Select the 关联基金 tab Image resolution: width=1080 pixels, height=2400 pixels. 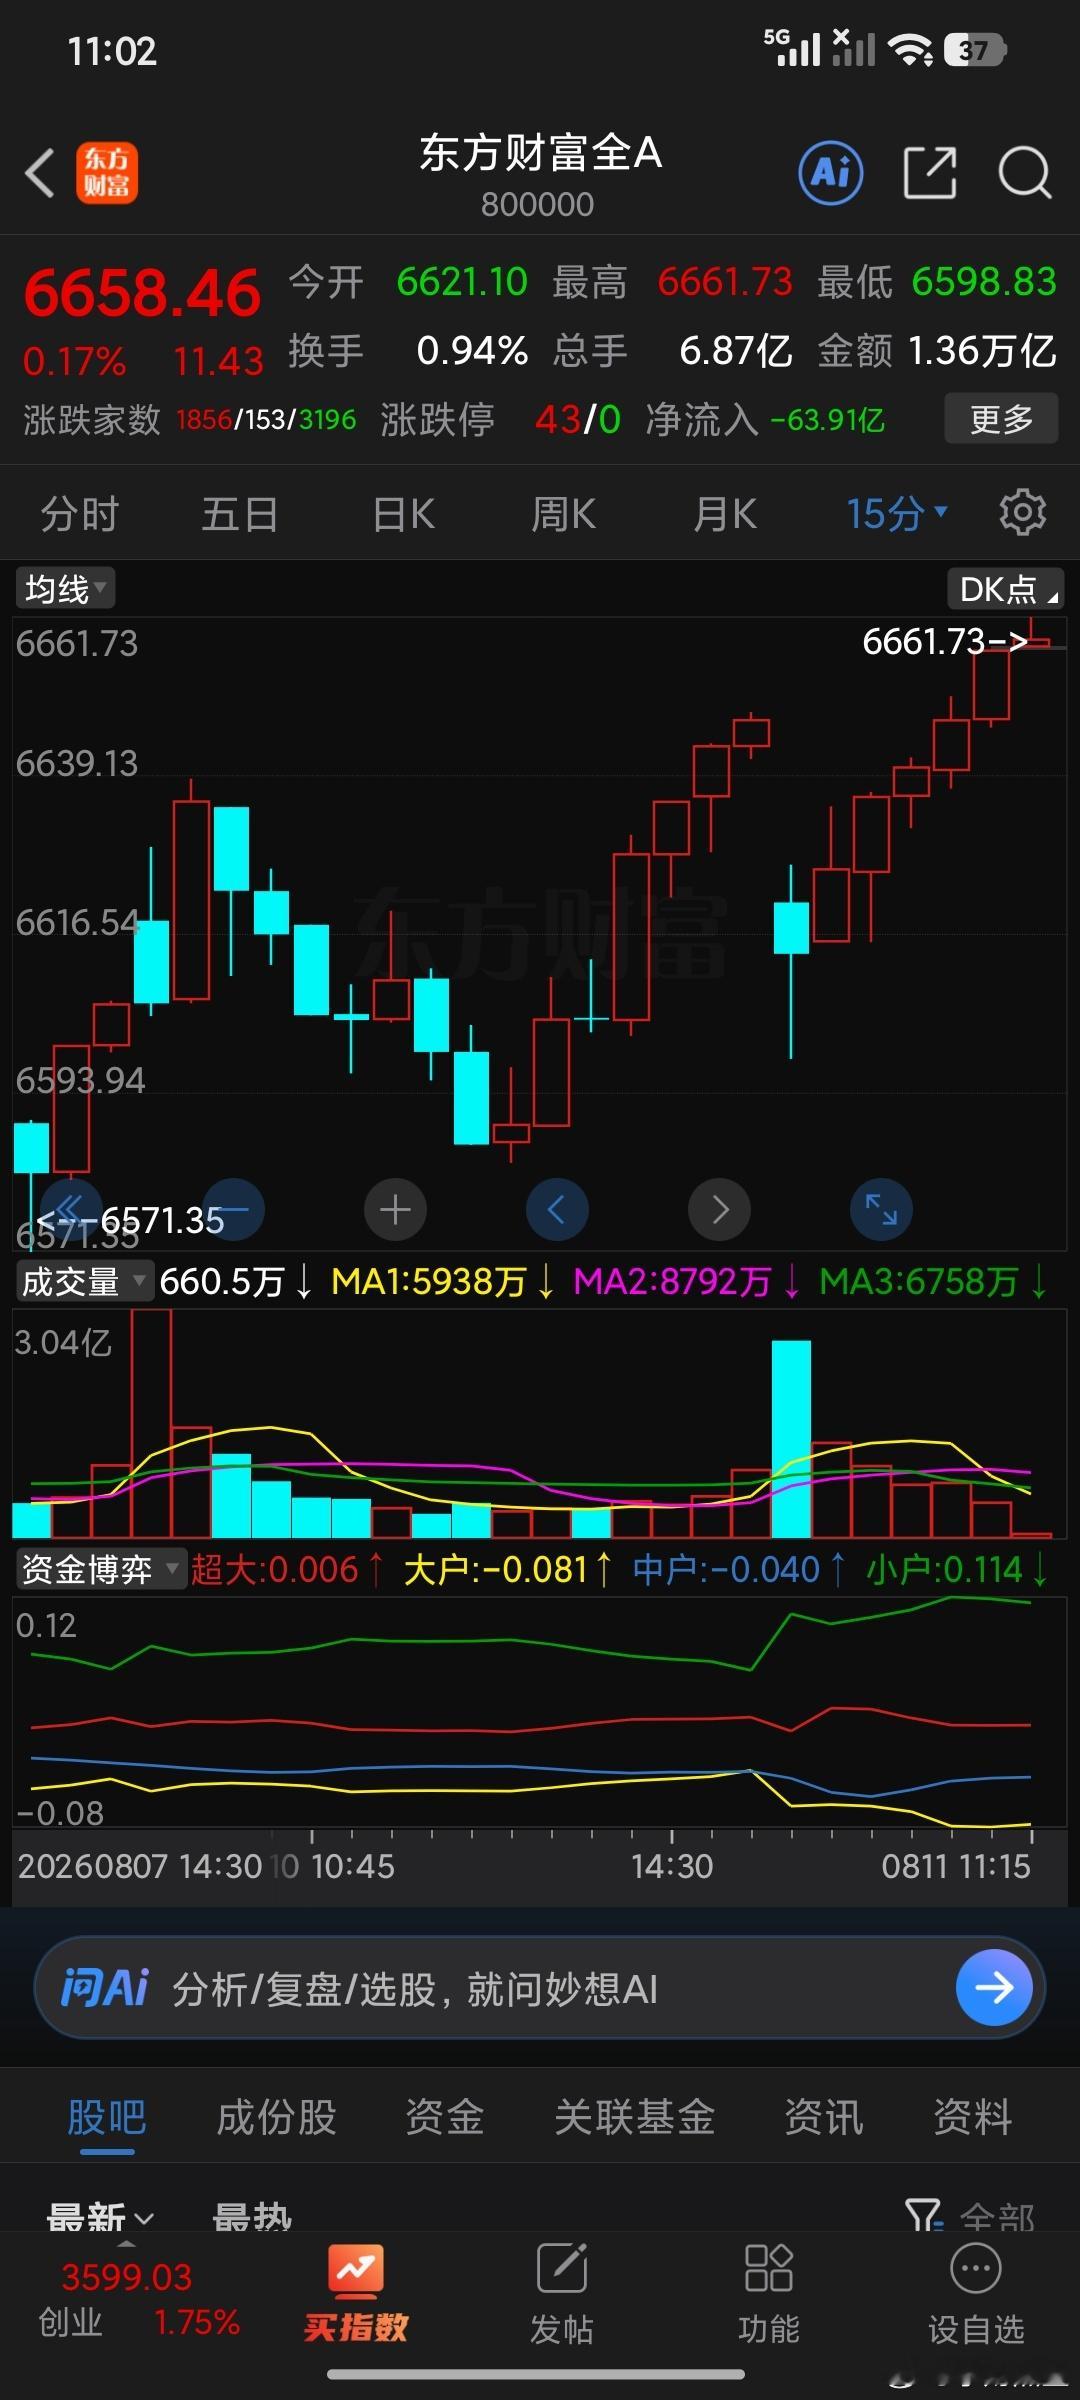pyautogui.click(x=634, y=2117)
